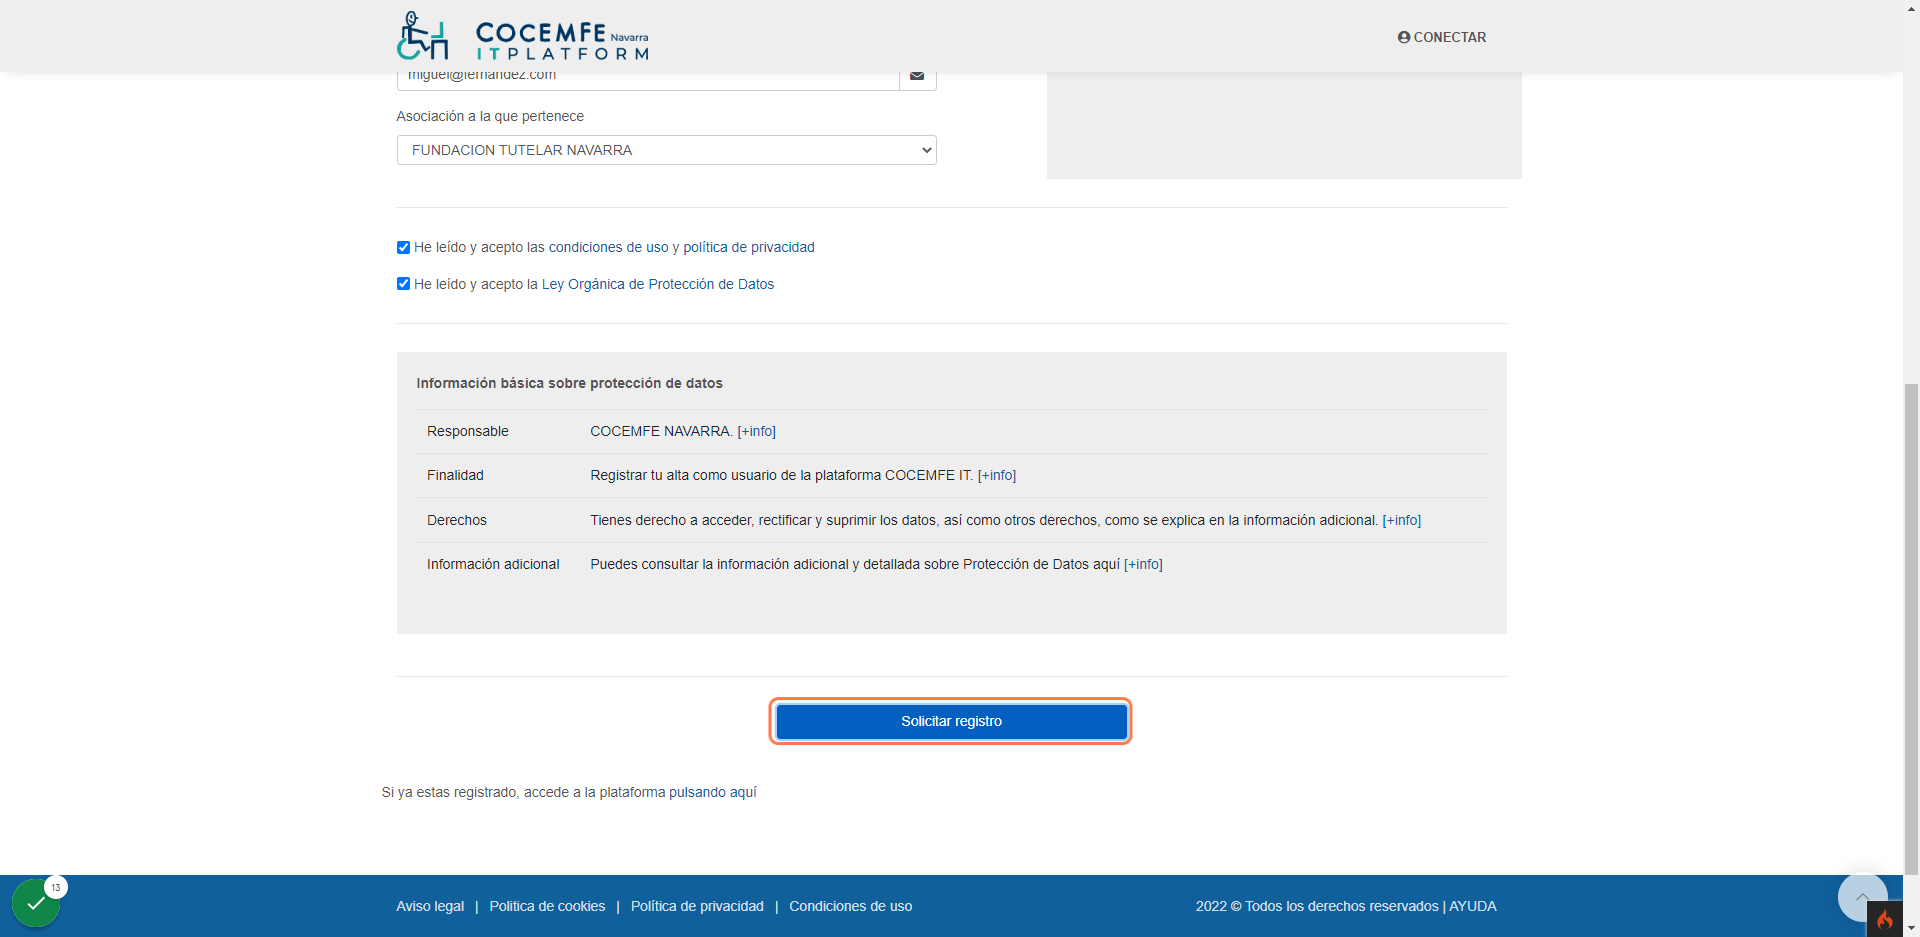
Task: Open Política de privacidad footer link
Action: [697, 906]
